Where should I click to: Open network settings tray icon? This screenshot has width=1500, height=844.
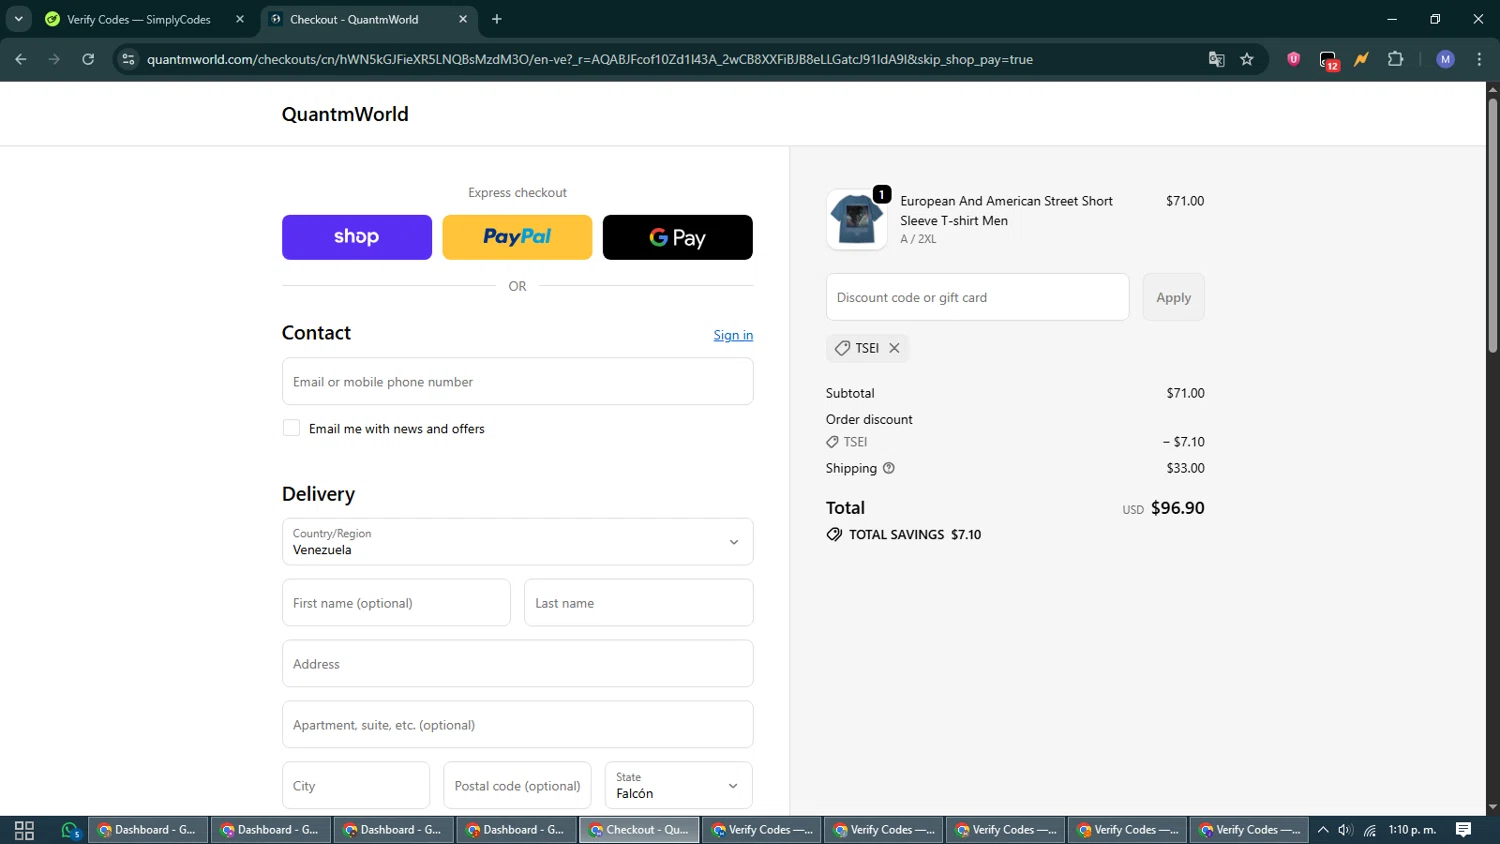[1370, 830]
